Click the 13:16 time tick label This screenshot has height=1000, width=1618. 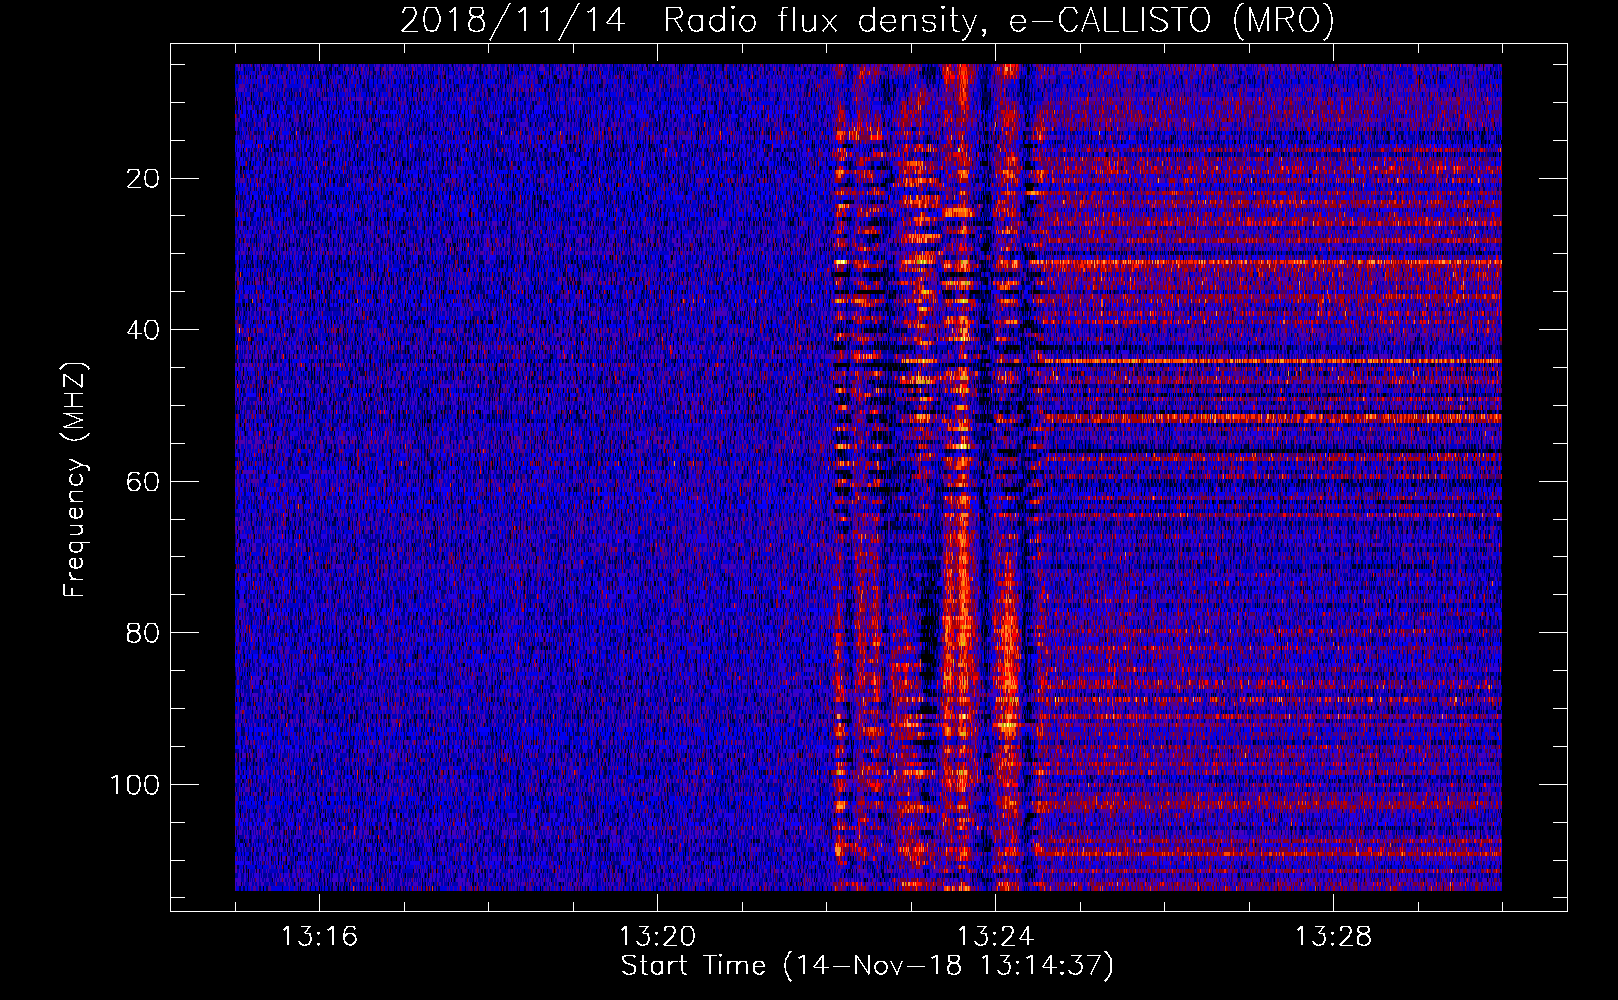tap(319, 937)
